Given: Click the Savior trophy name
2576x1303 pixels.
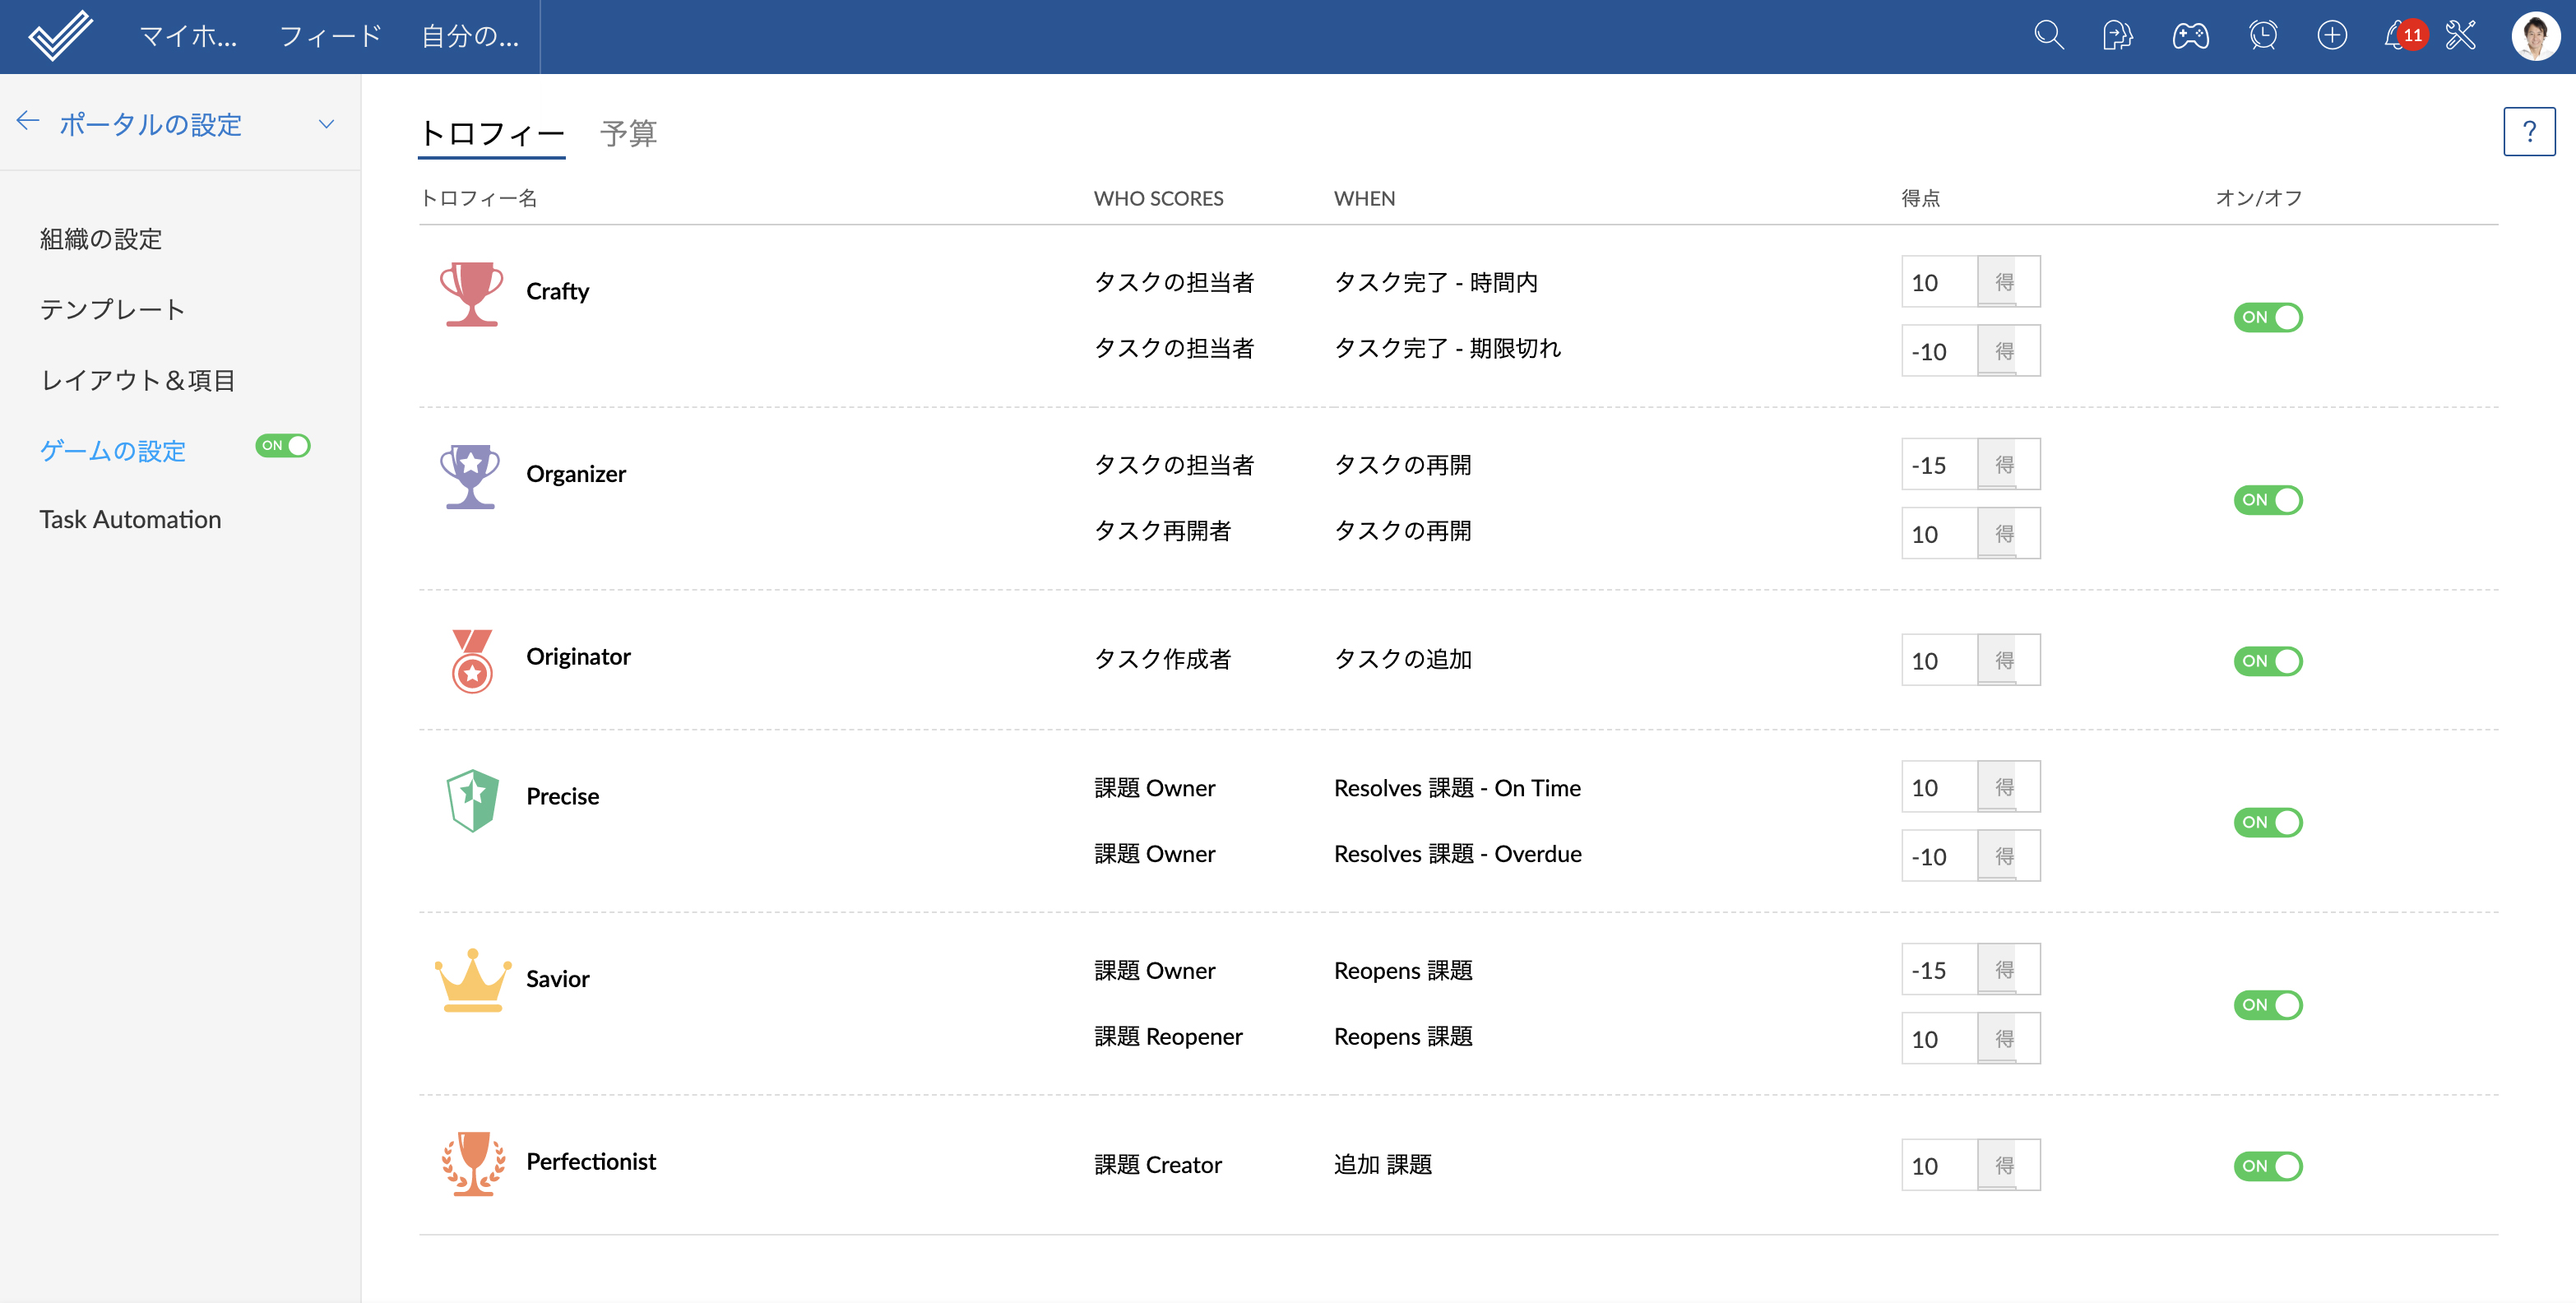Looking at the screenshot, I should click(x=557, y=979).
